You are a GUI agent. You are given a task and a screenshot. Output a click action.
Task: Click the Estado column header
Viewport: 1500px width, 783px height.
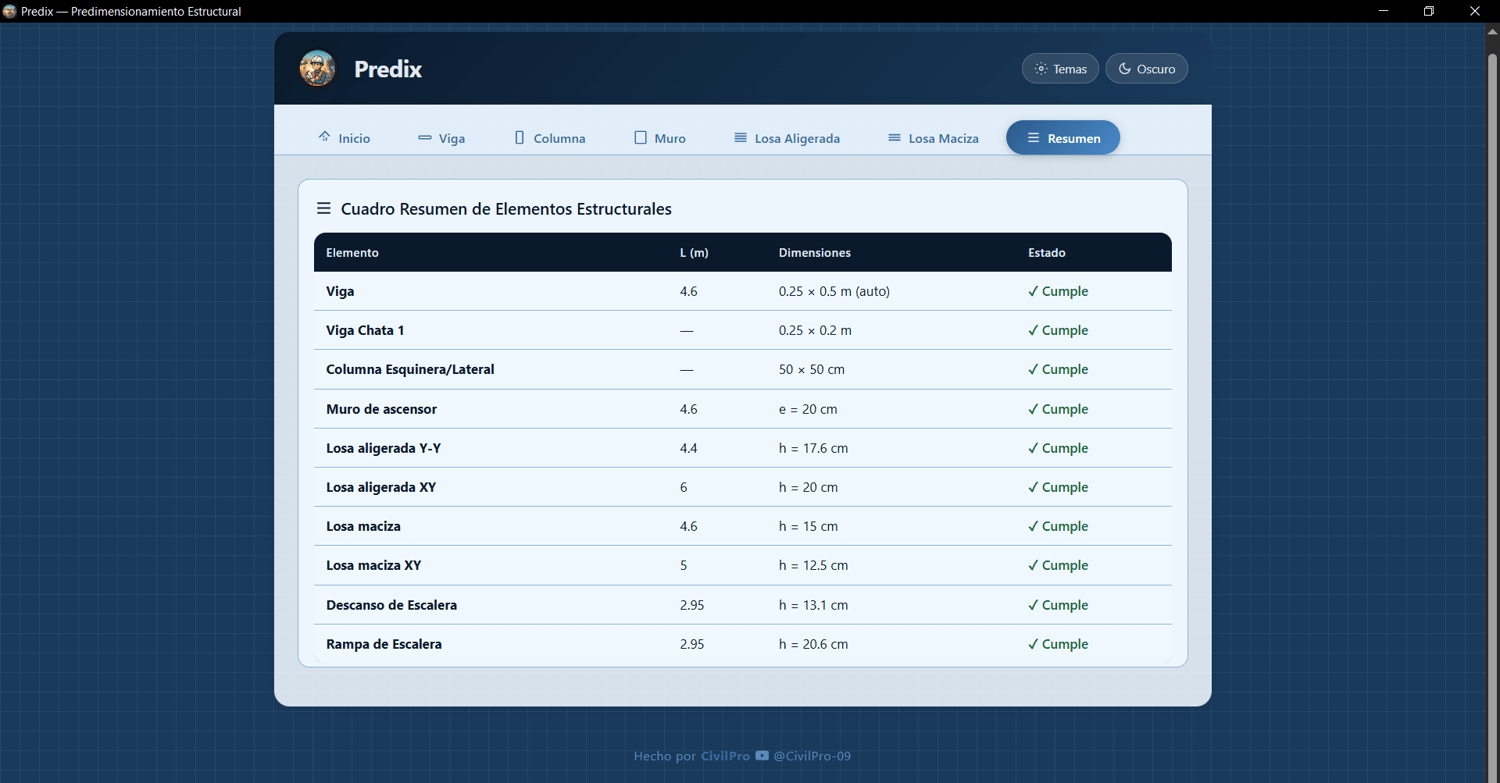tap(1047, 253)
